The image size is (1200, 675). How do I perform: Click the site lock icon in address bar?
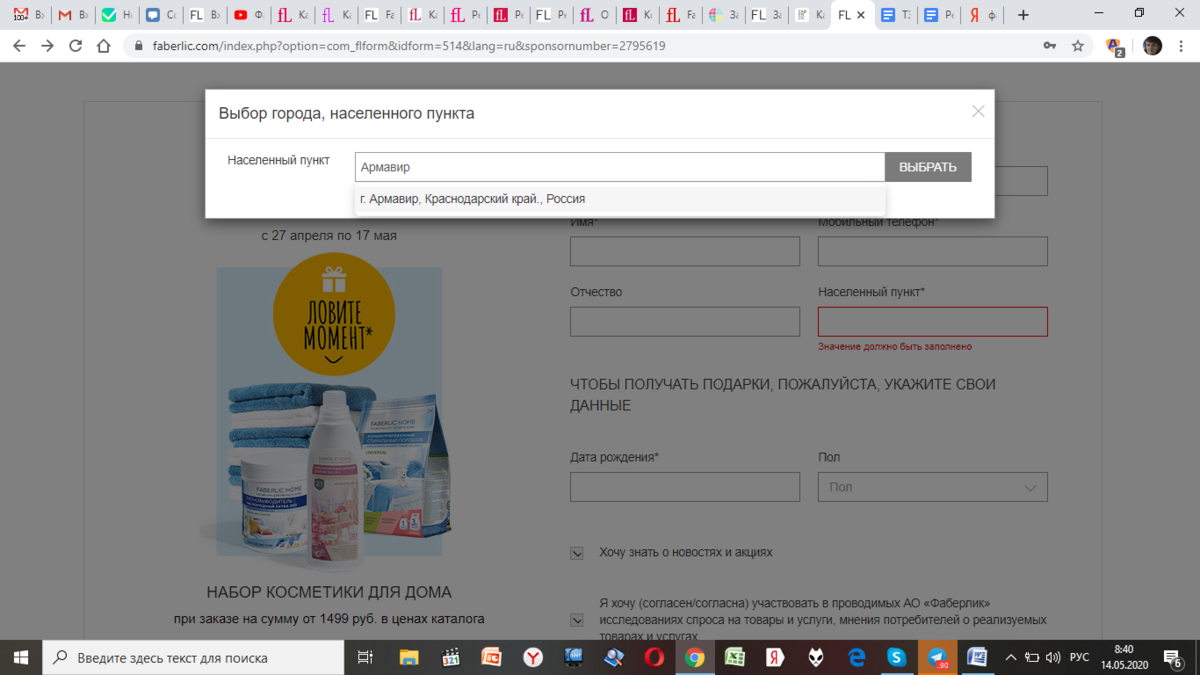pos(139,46)
